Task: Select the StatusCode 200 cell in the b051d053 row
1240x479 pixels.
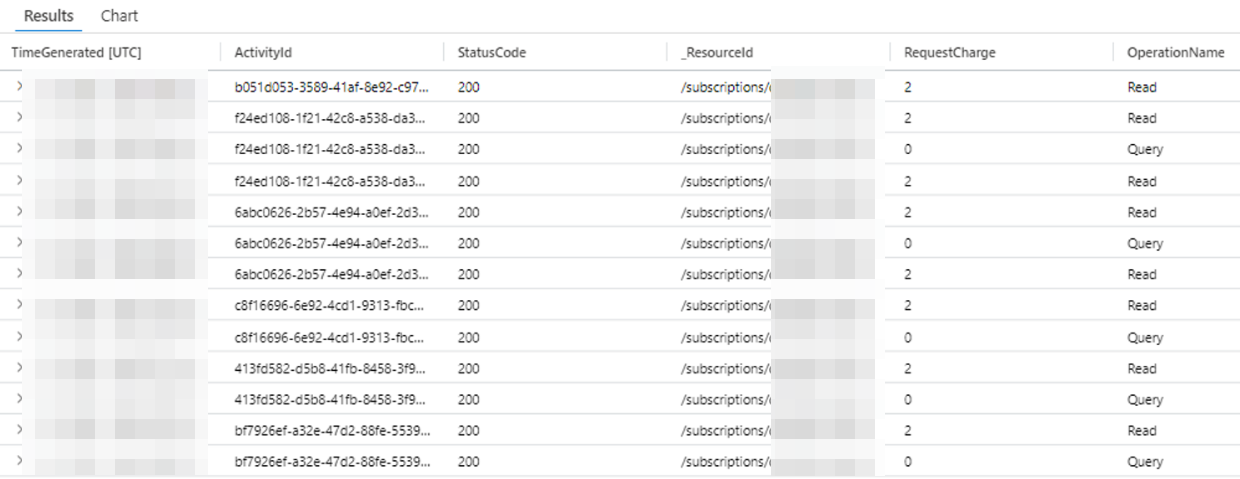Action: click(469, 87)
